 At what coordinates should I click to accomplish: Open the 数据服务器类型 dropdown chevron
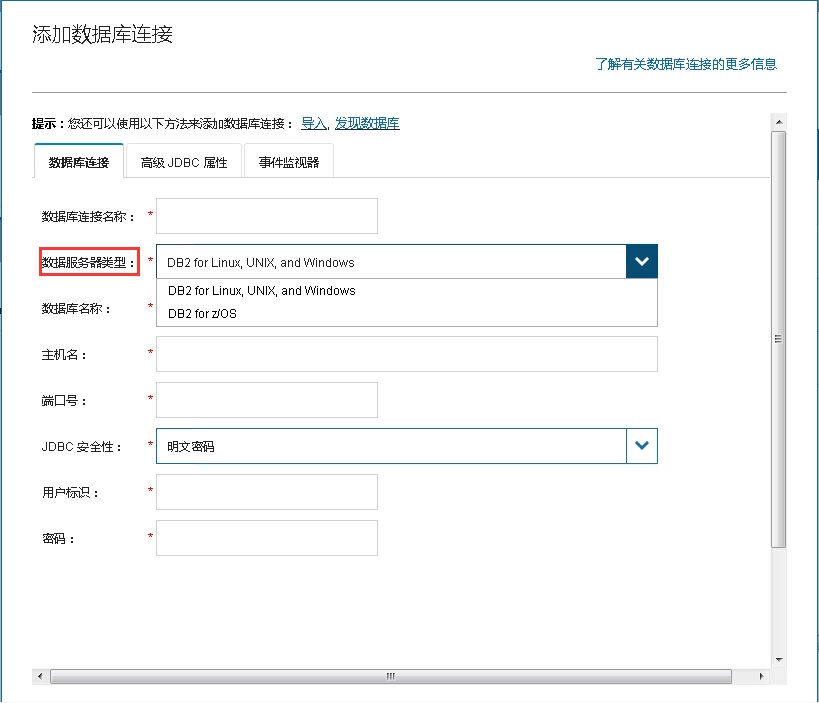click(641, 261)
